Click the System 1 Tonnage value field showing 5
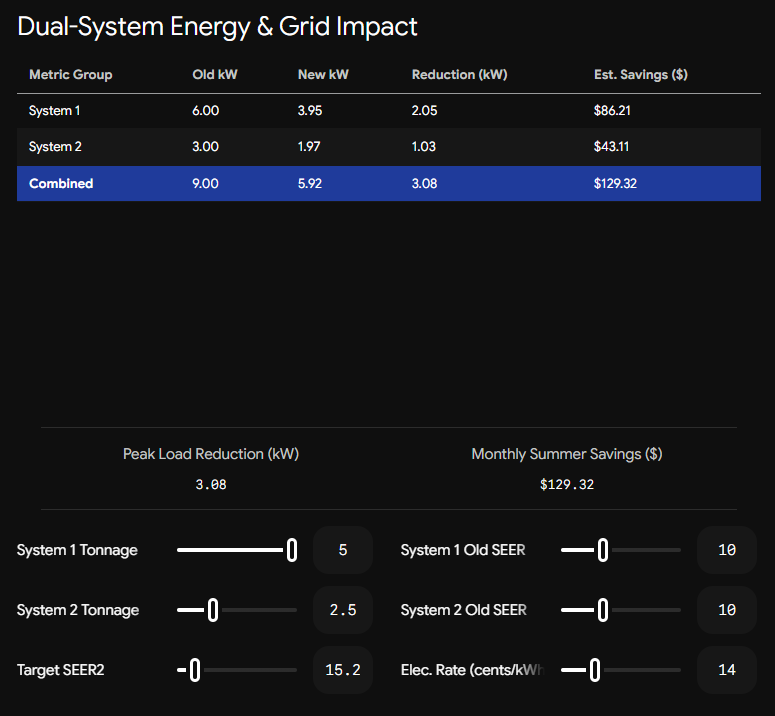 tap(343, 550)
